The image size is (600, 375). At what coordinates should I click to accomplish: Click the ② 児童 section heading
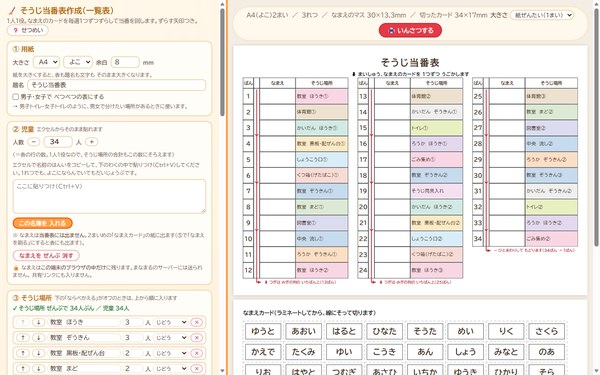(23, 129)
